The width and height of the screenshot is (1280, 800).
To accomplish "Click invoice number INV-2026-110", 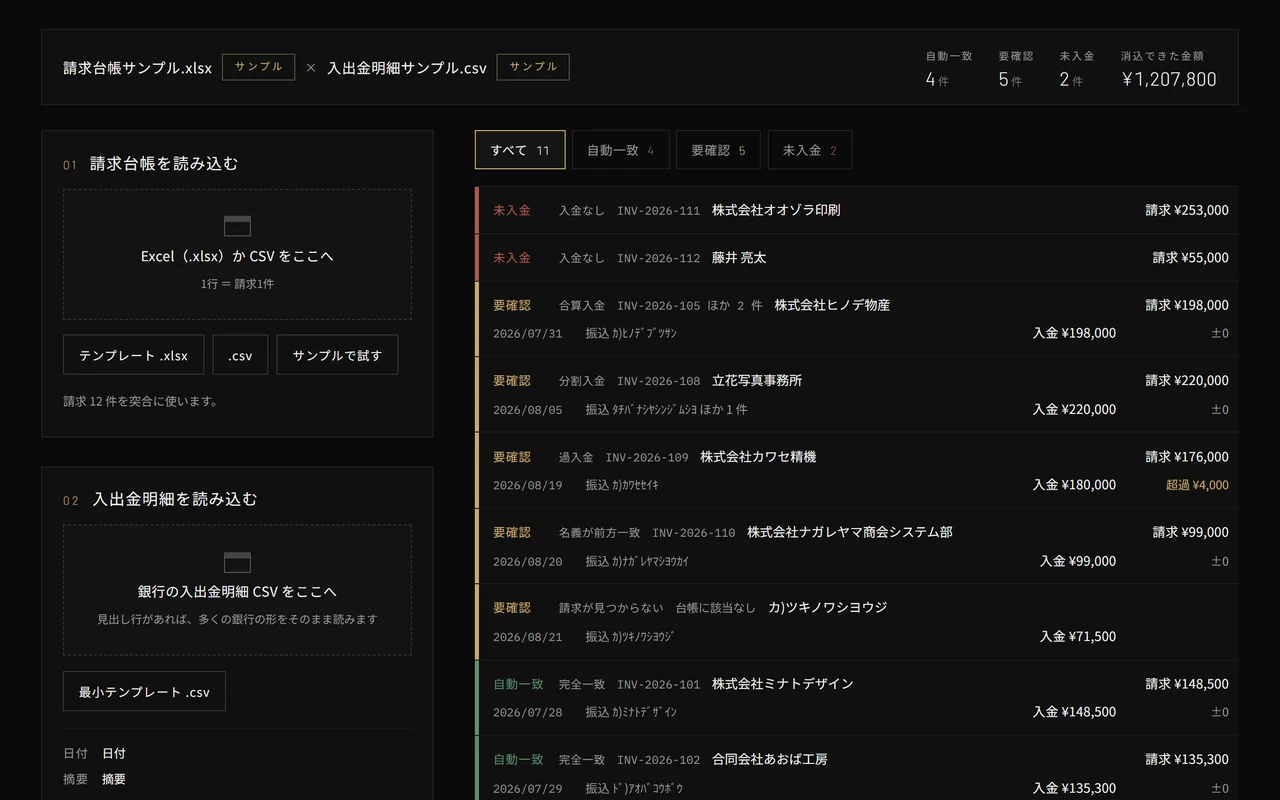I will [x=693, y=533].
